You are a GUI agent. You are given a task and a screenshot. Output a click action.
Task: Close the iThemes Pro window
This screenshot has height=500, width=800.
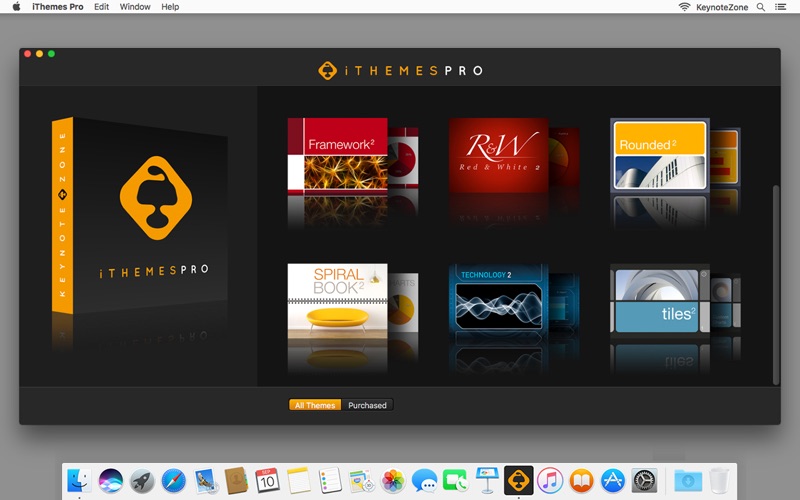(x=28, y=54)
